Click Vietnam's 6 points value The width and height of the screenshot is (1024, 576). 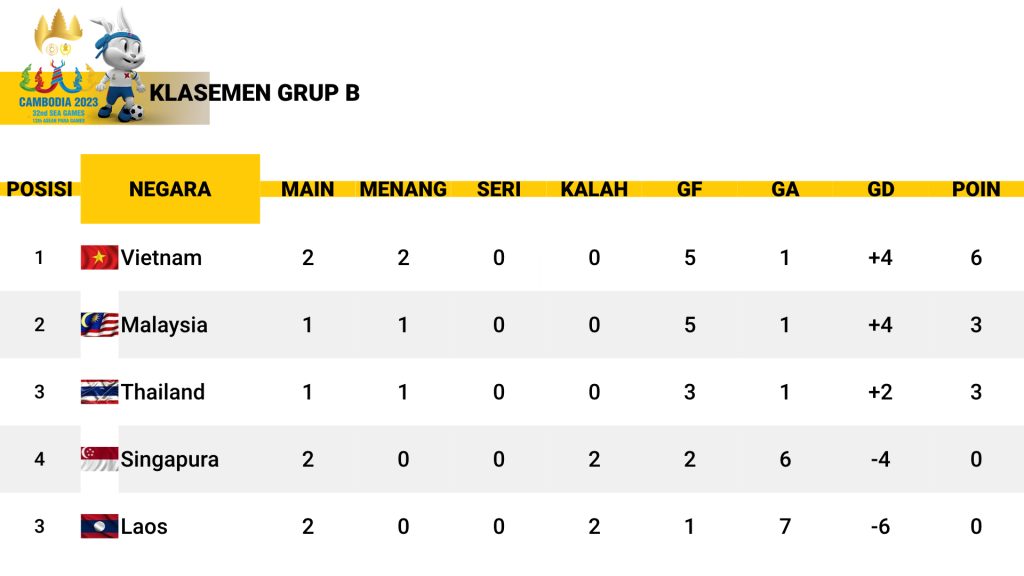coord(976,257)
